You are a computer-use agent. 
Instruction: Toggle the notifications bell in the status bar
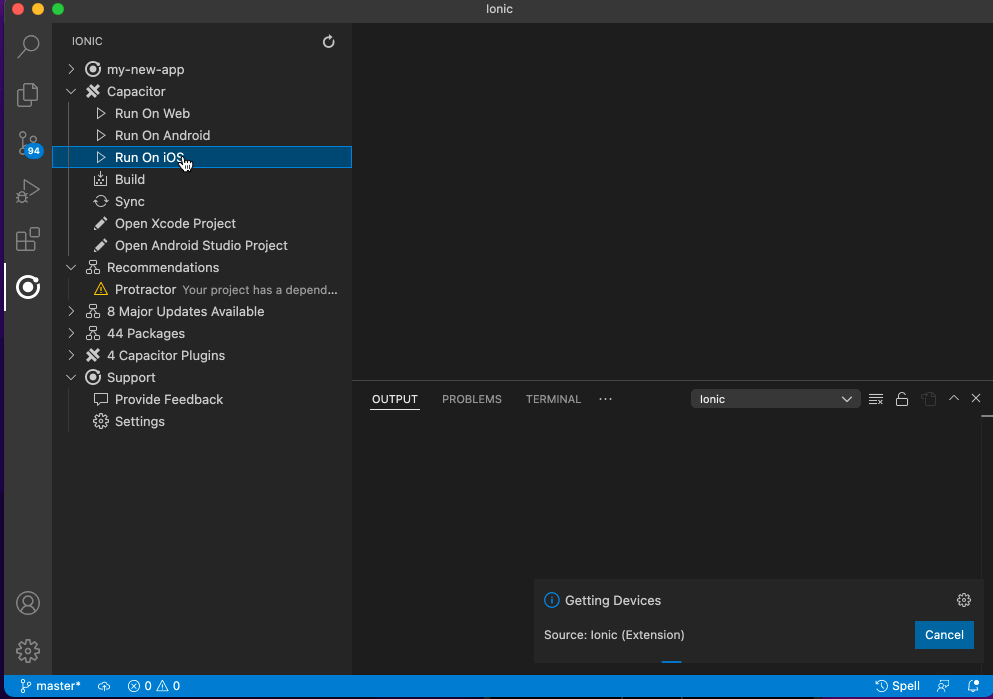click(971, 686)
